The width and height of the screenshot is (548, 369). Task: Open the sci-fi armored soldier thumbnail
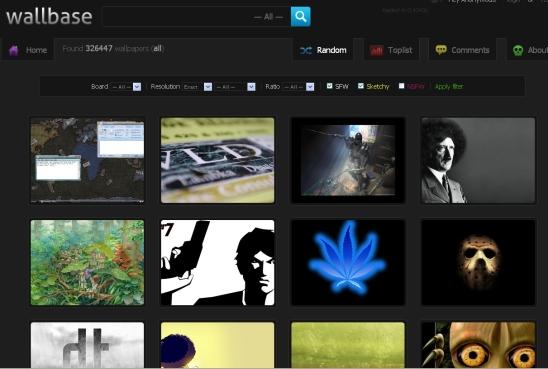(348, 160)
